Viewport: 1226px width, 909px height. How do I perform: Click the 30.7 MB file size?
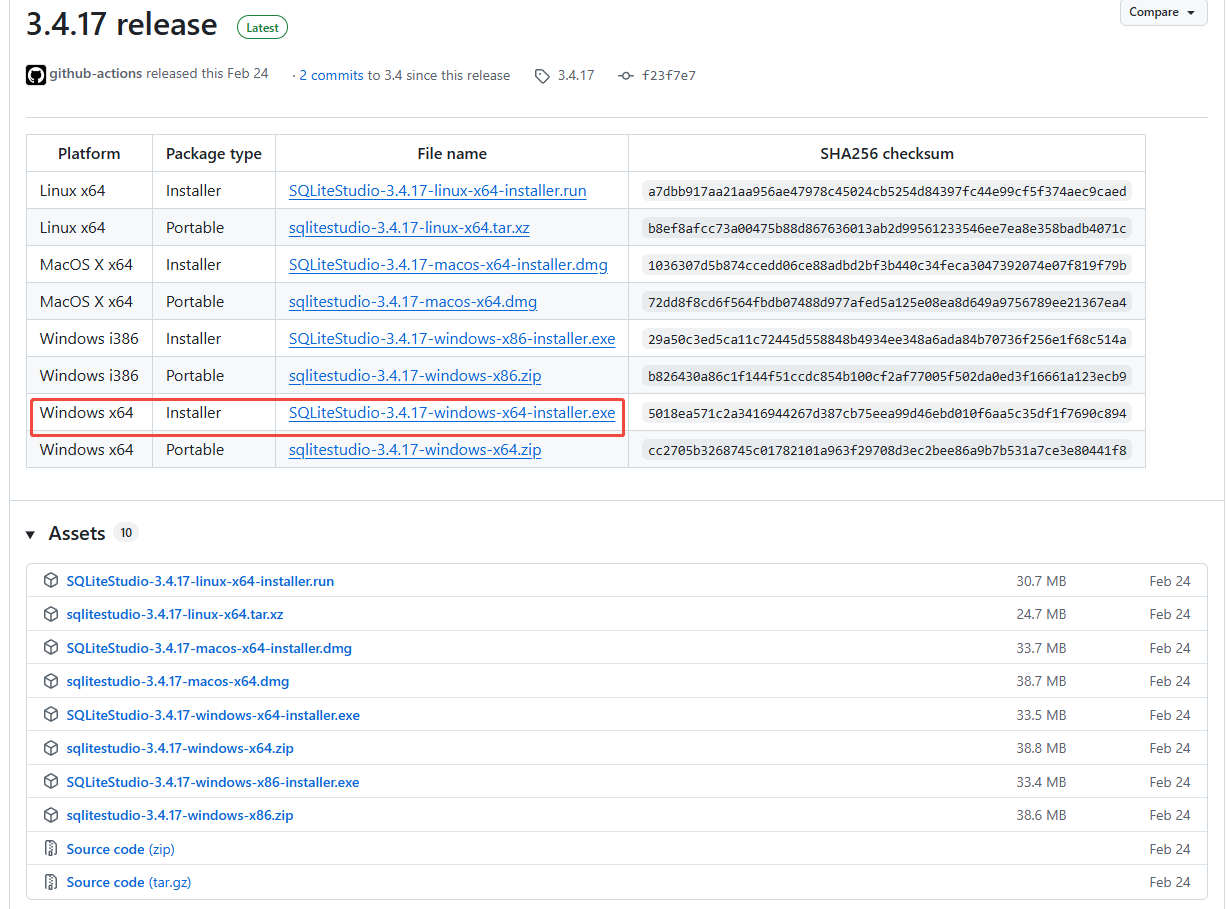[1041, 581]
